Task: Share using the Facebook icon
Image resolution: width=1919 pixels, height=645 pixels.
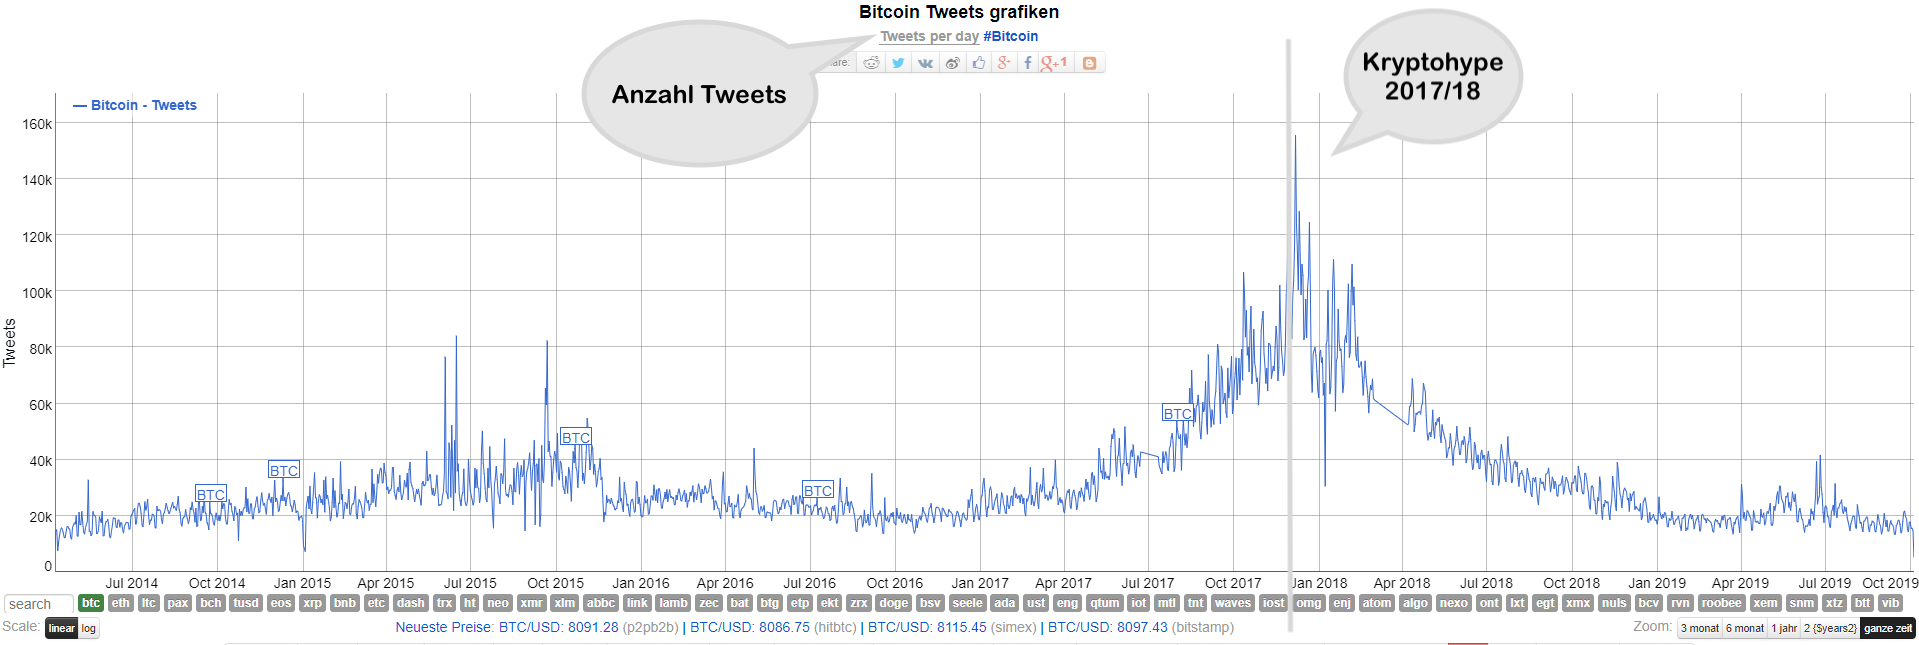Action: click(1027, 63)
